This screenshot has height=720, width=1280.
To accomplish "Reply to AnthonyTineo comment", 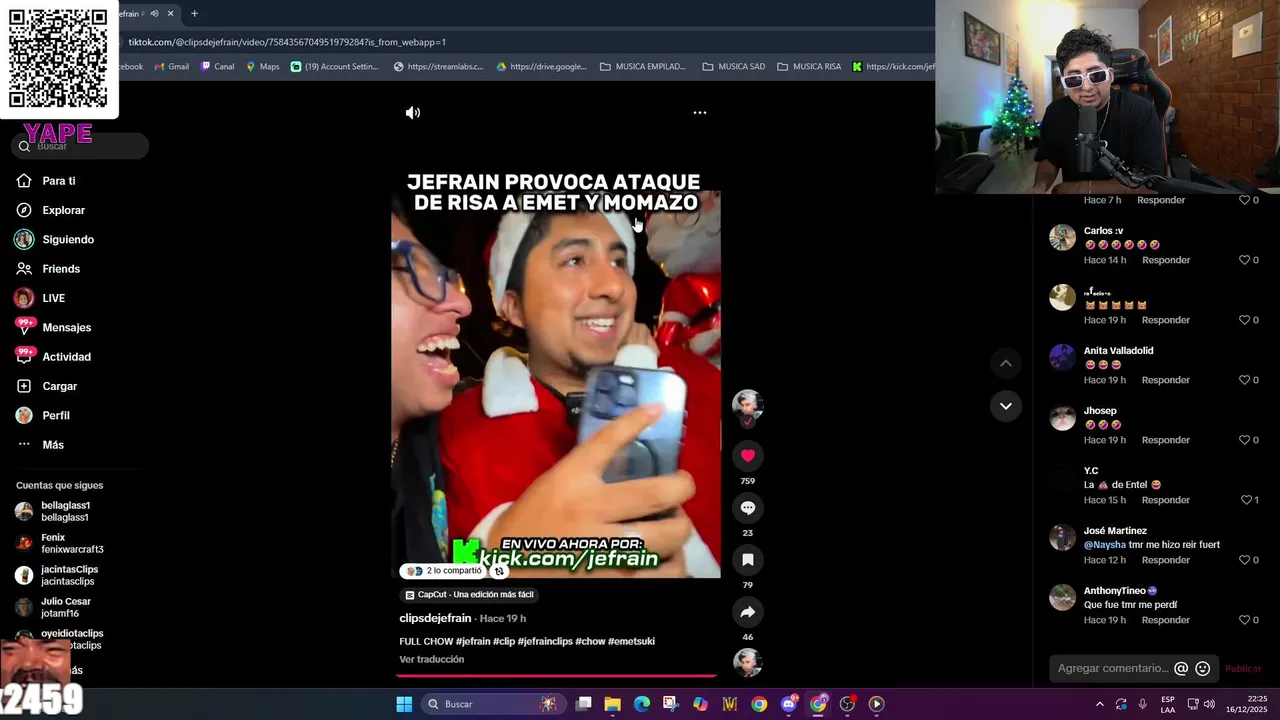I will (x=1165, y=620).
